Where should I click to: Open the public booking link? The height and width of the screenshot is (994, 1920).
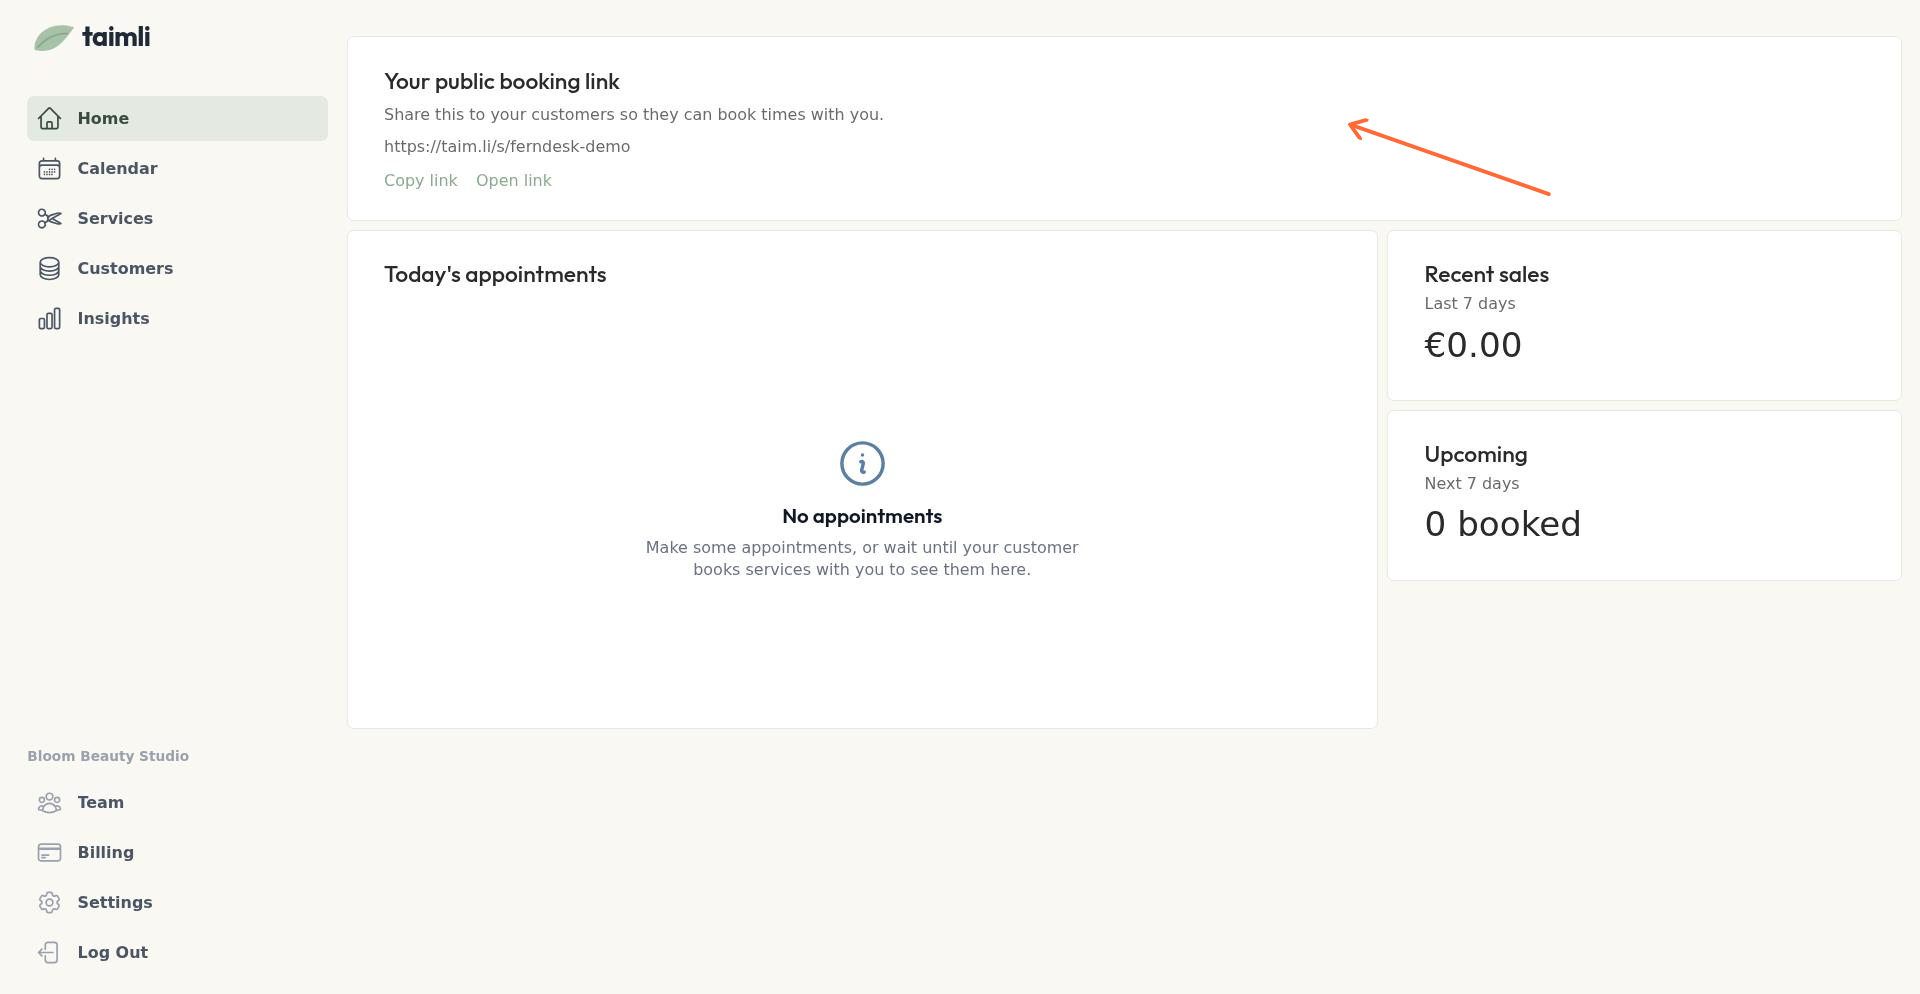coord(513,181)
